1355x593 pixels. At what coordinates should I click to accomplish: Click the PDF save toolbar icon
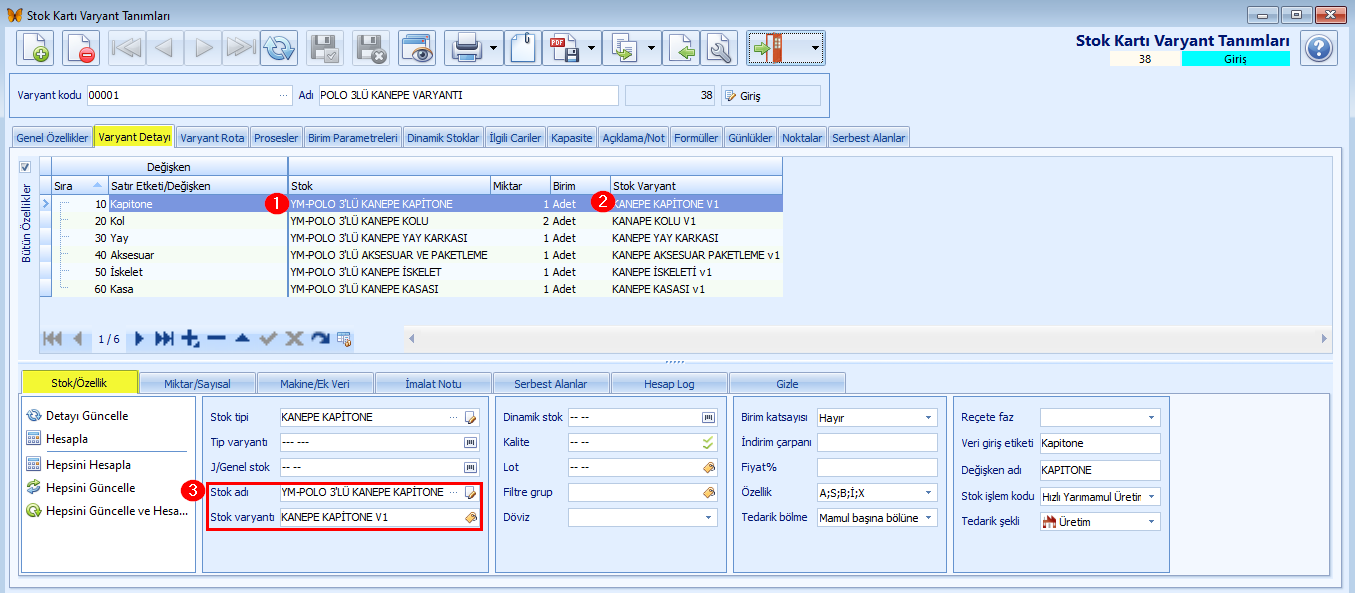(563, 48)
